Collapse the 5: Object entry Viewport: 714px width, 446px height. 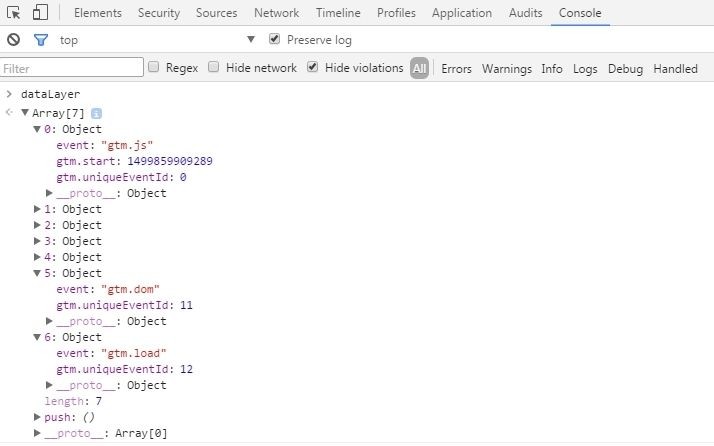click(x=37, y=273)
